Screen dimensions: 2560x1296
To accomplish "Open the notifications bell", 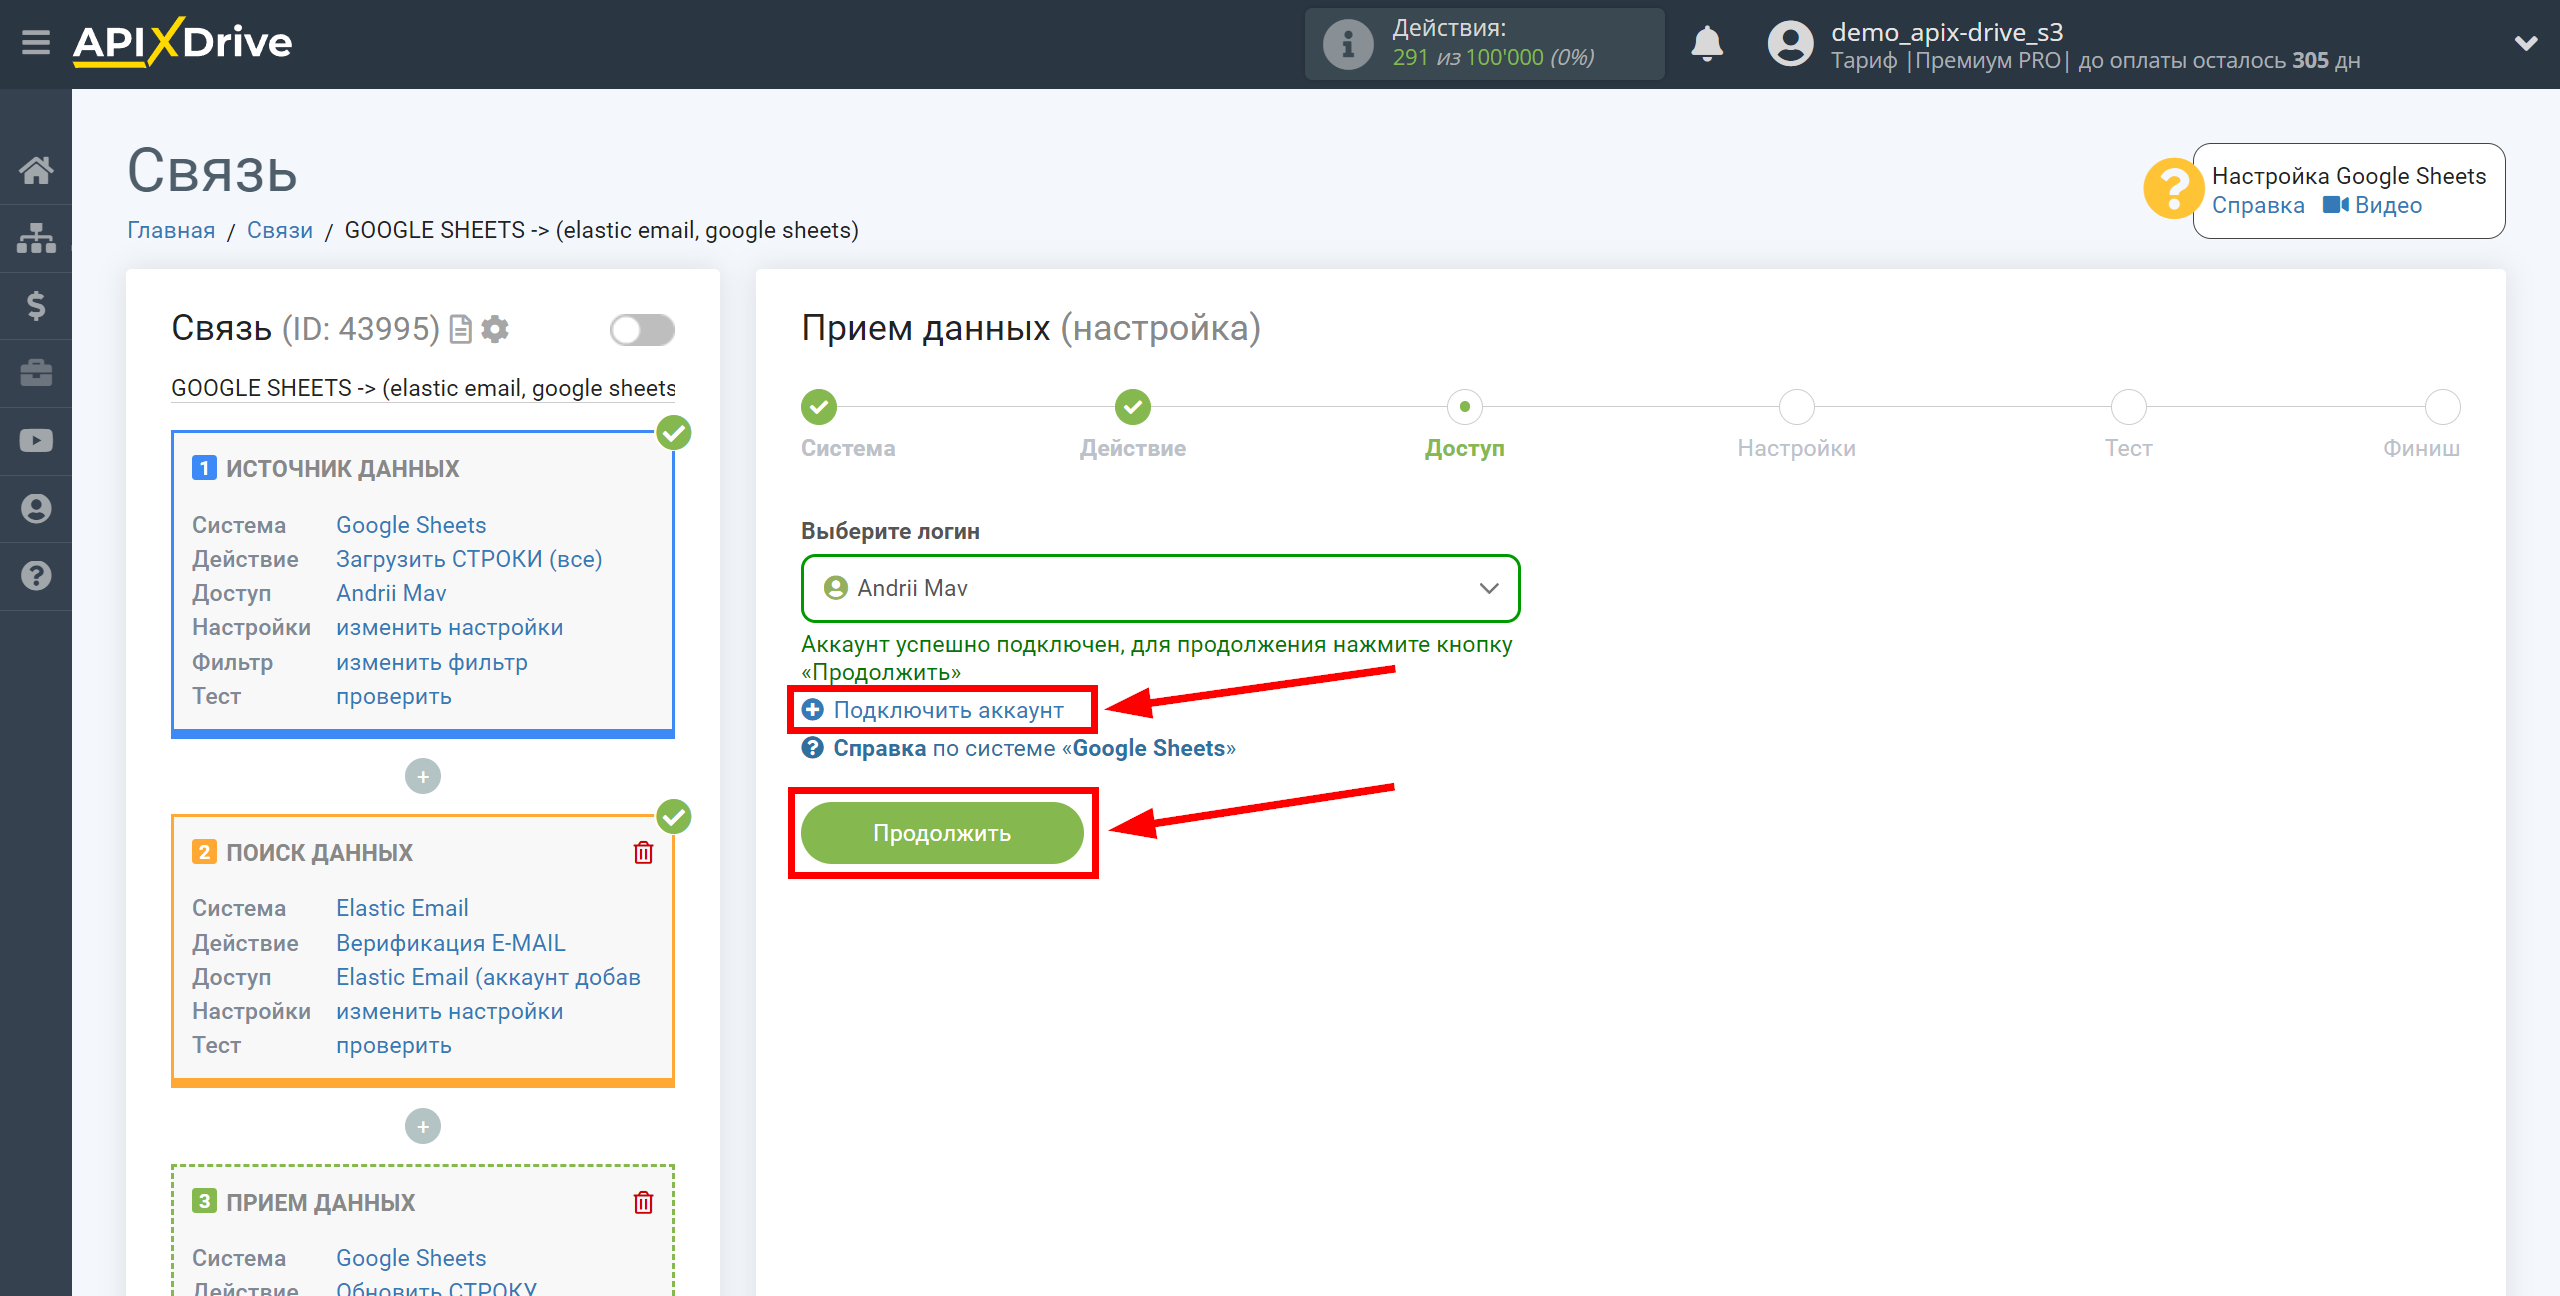I will 1707,44.
